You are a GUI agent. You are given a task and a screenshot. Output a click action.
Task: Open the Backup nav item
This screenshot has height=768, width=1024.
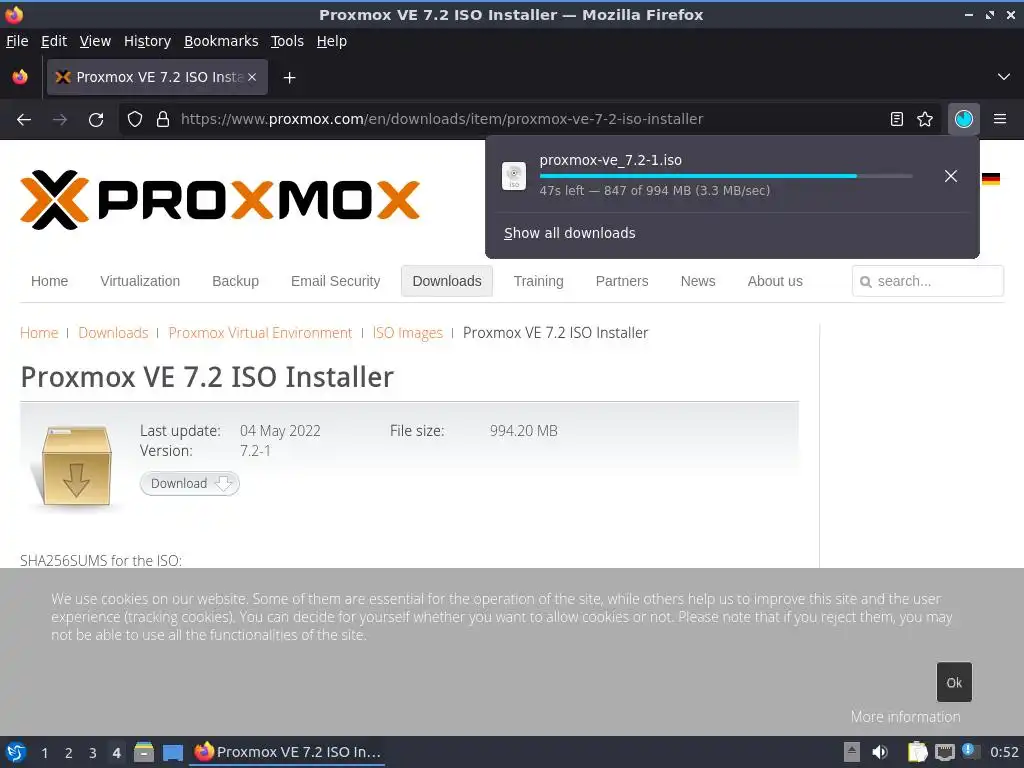tap(235, 281)
